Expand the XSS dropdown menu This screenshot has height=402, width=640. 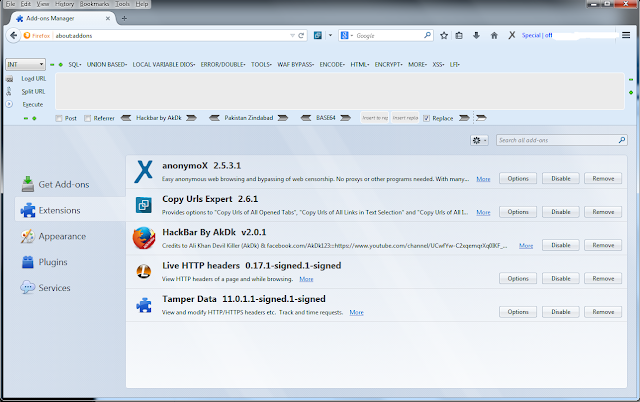click(x=438, y=64)
